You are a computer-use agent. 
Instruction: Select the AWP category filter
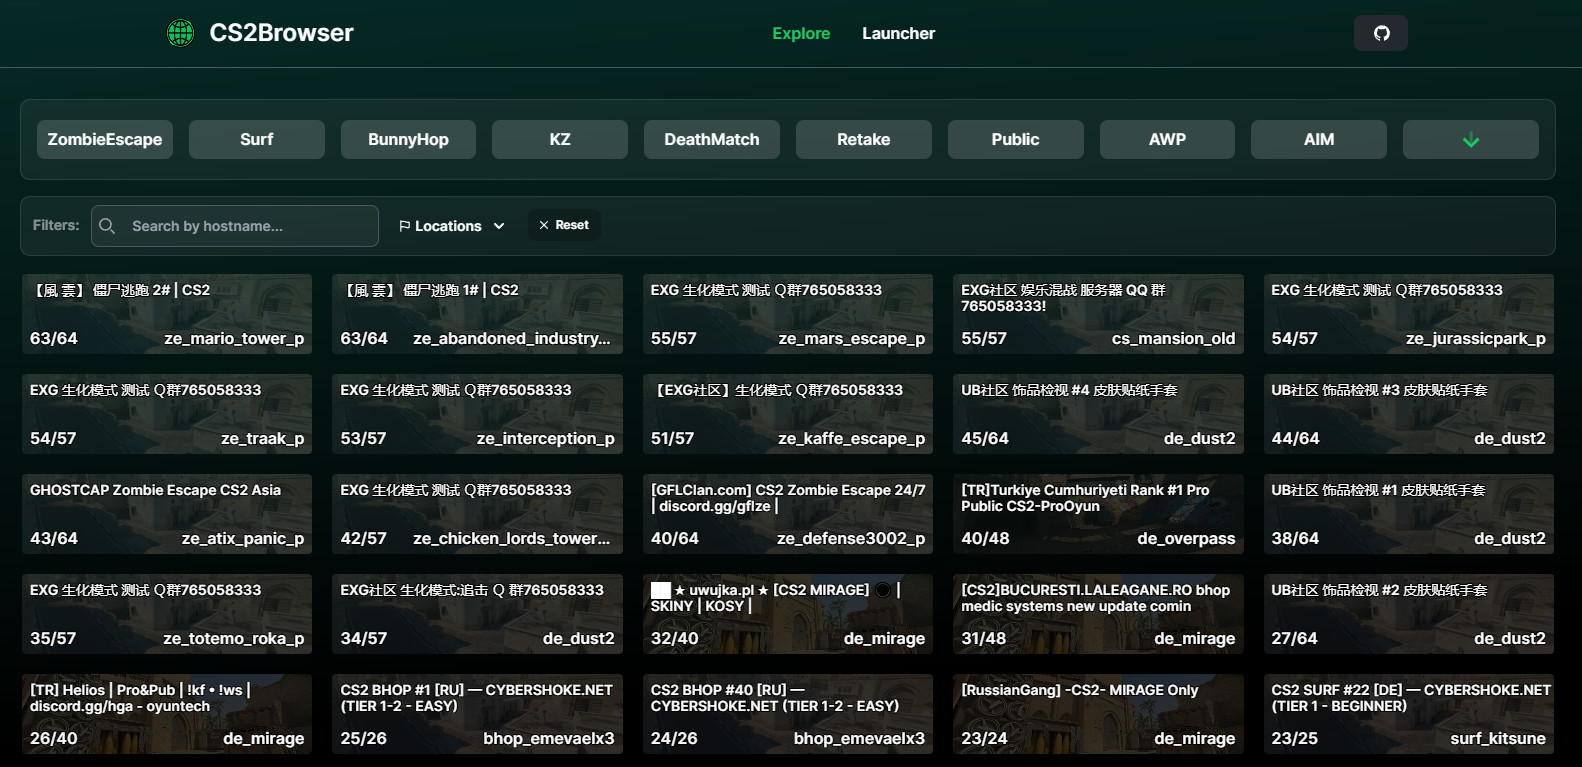tap(1167, 140)
